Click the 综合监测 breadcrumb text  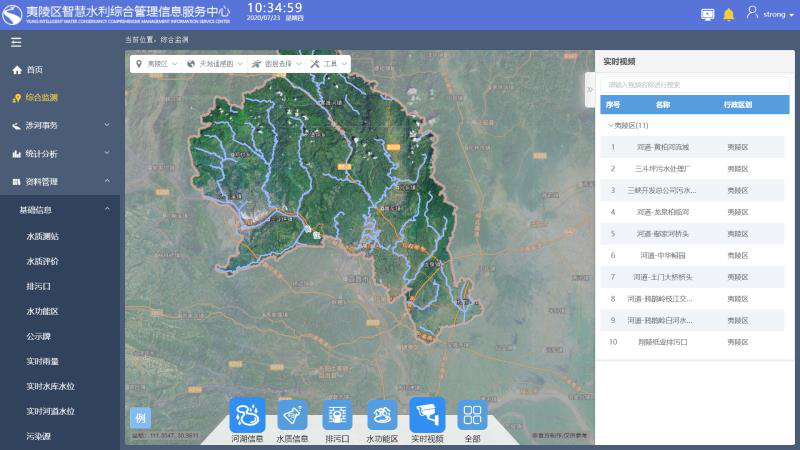tap(174, 40)
